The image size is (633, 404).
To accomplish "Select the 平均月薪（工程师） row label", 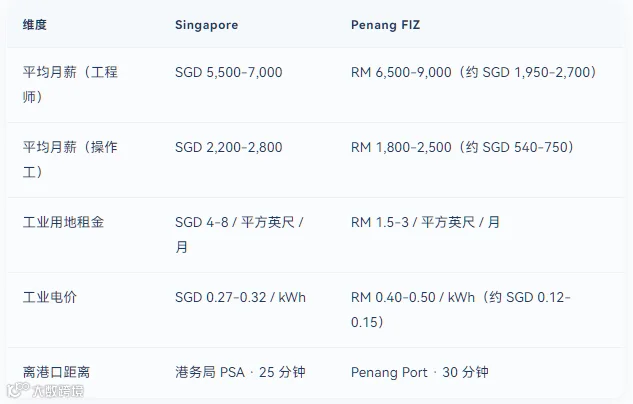I will click(x=70, y=84).
